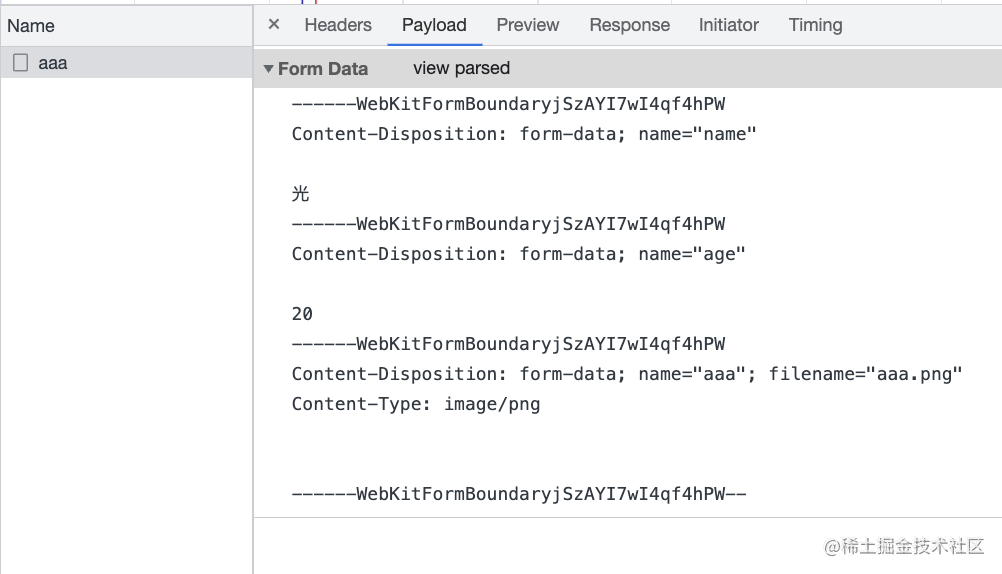Click the filename="aaa.png" disposition line
This screenshot has width=1002, height=574.
point(627,374)
